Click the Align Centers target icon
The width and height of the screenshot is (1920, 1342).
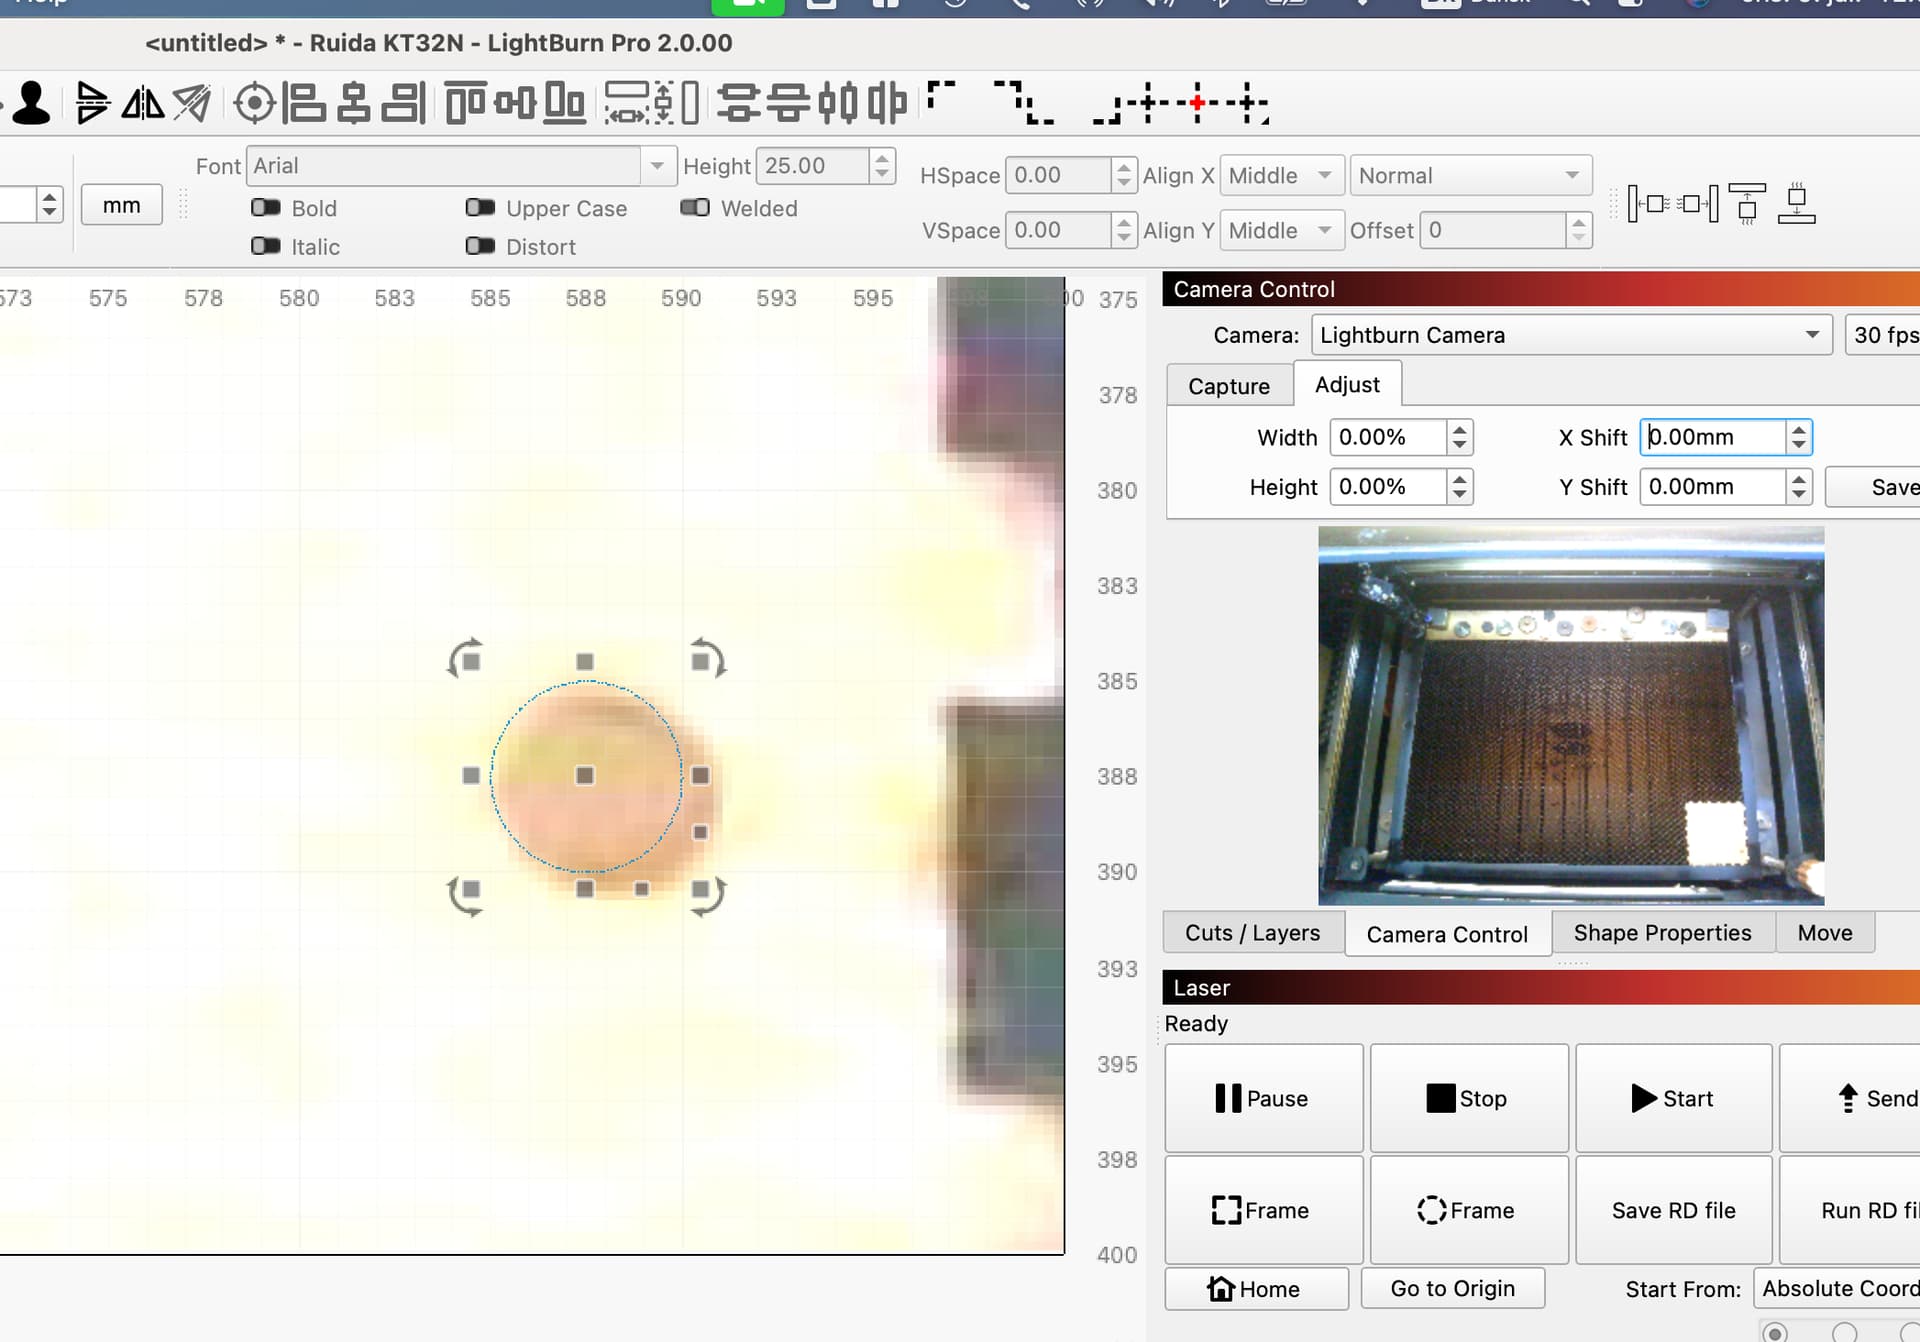pos(254,103)
